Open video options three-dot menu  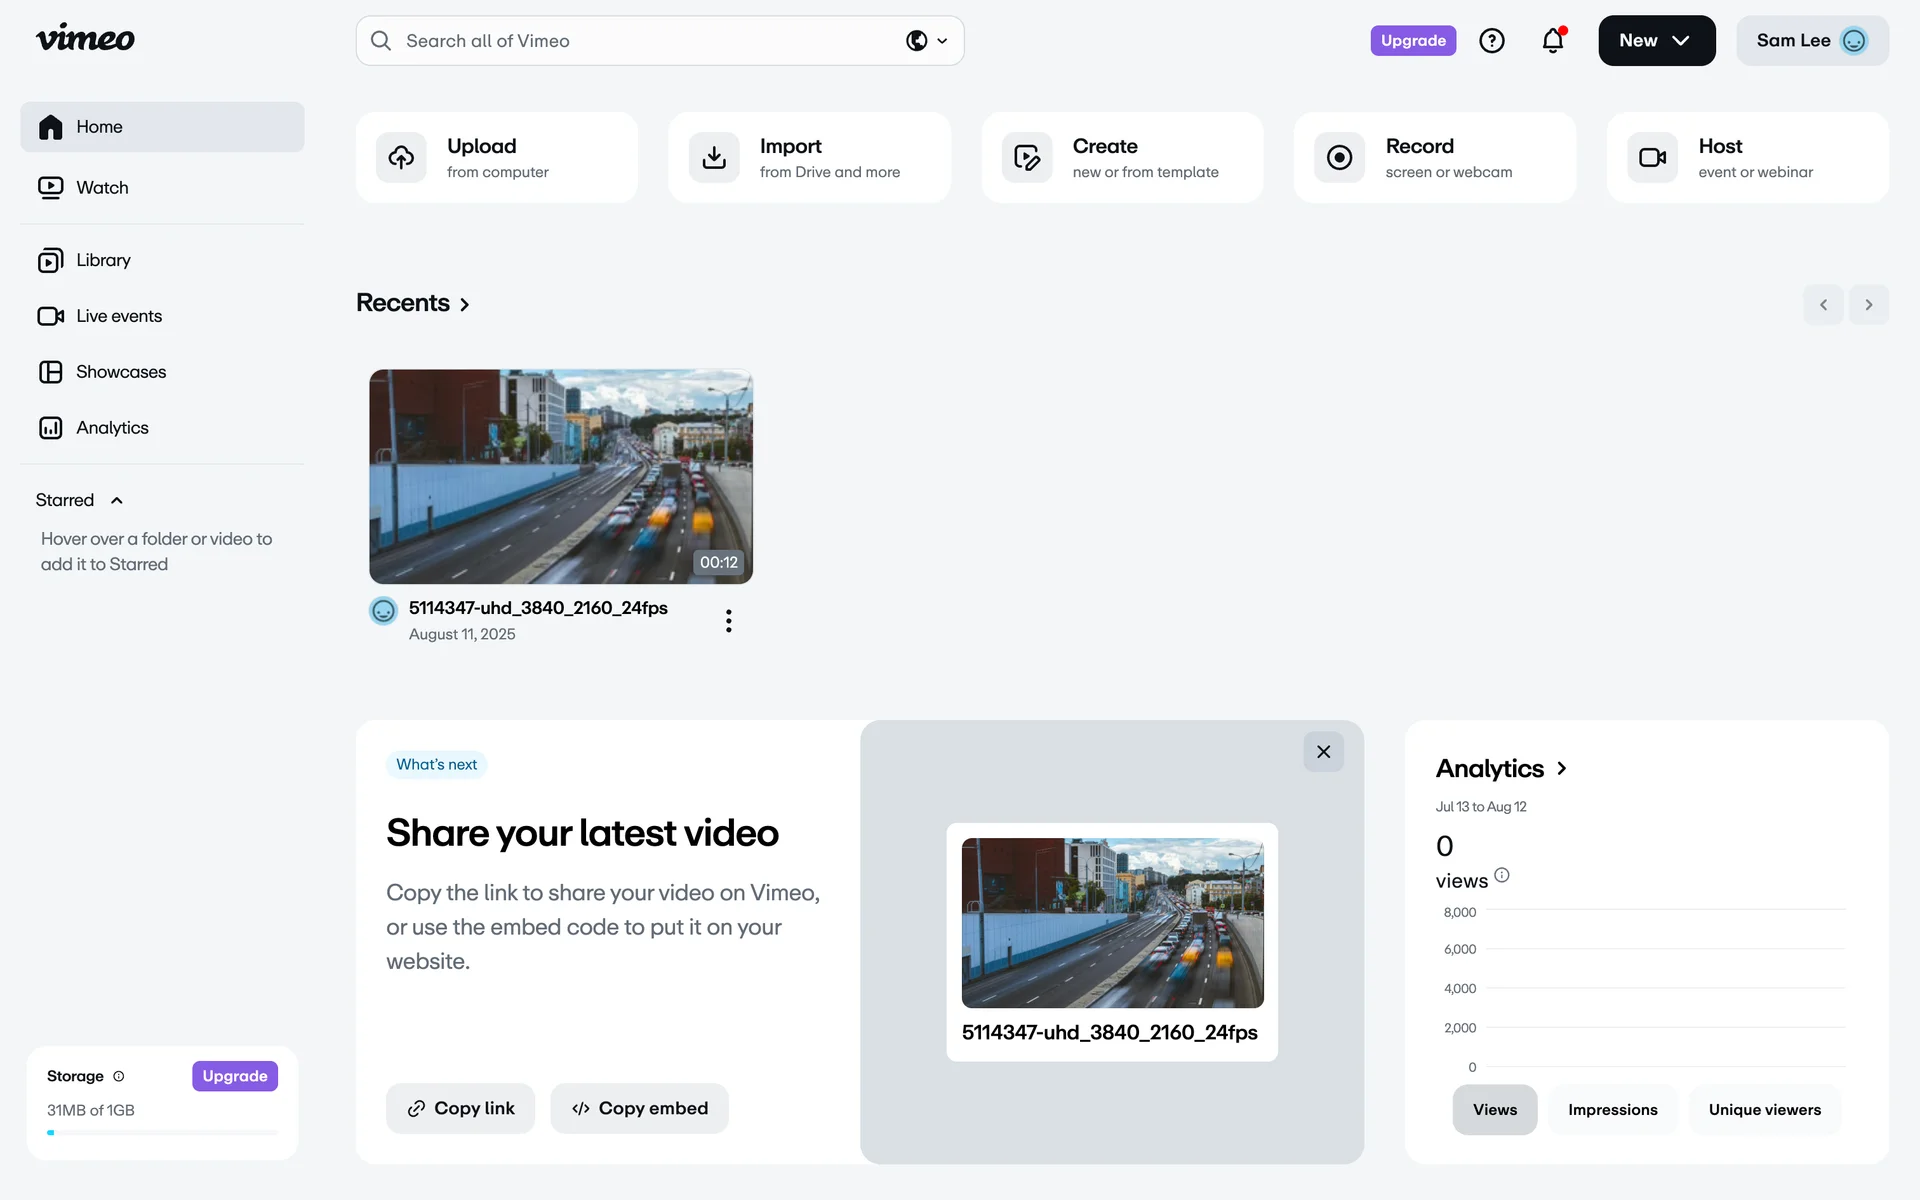click(729, 621)
